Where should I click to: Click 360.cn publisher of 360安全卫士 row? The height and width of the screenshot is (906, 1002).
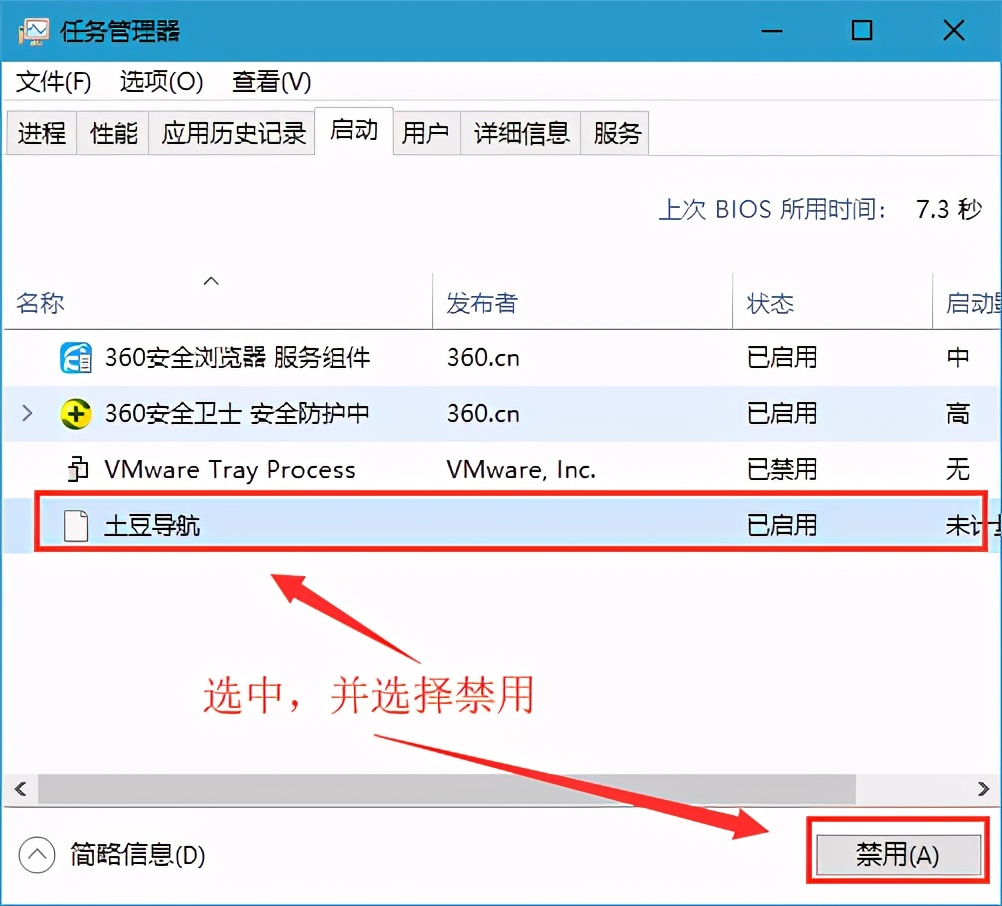tap(483, 414)
